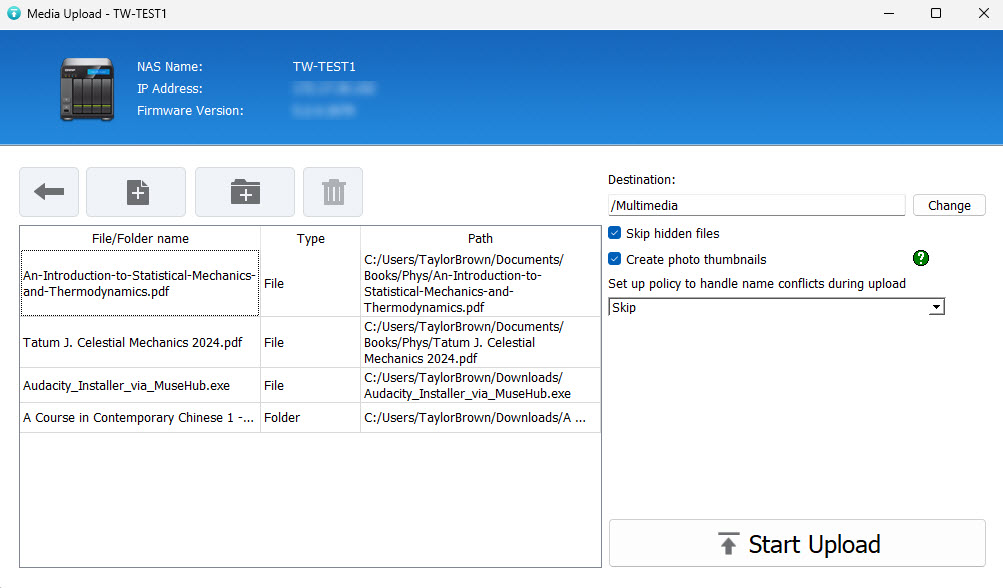Click the trash delete icon

(333, 192)
